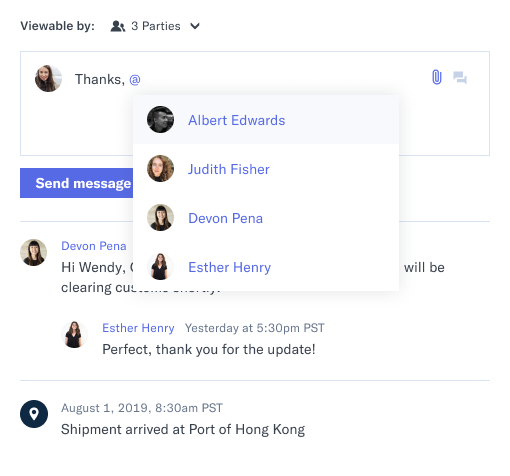Image resolution: width=510 pixels, height=476 pixels.
Task: Click Devon Pena's avatar in the mention list
Action: pos(160,217)
